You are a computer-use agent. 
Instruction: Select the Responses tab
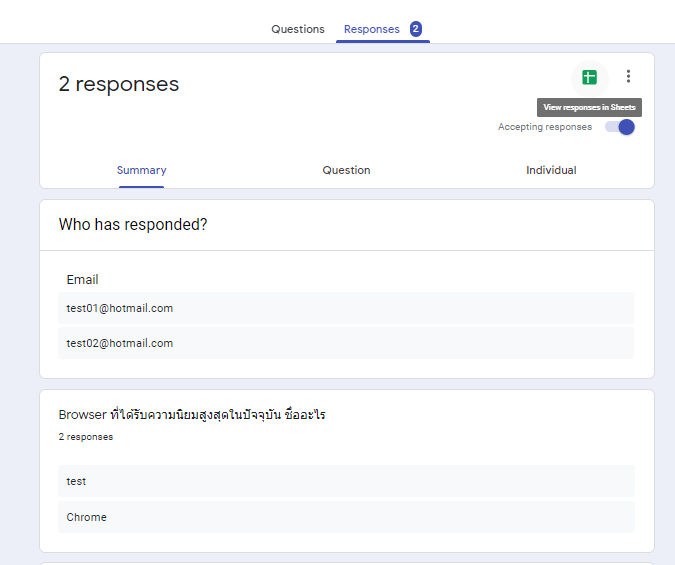coord(371,29)
